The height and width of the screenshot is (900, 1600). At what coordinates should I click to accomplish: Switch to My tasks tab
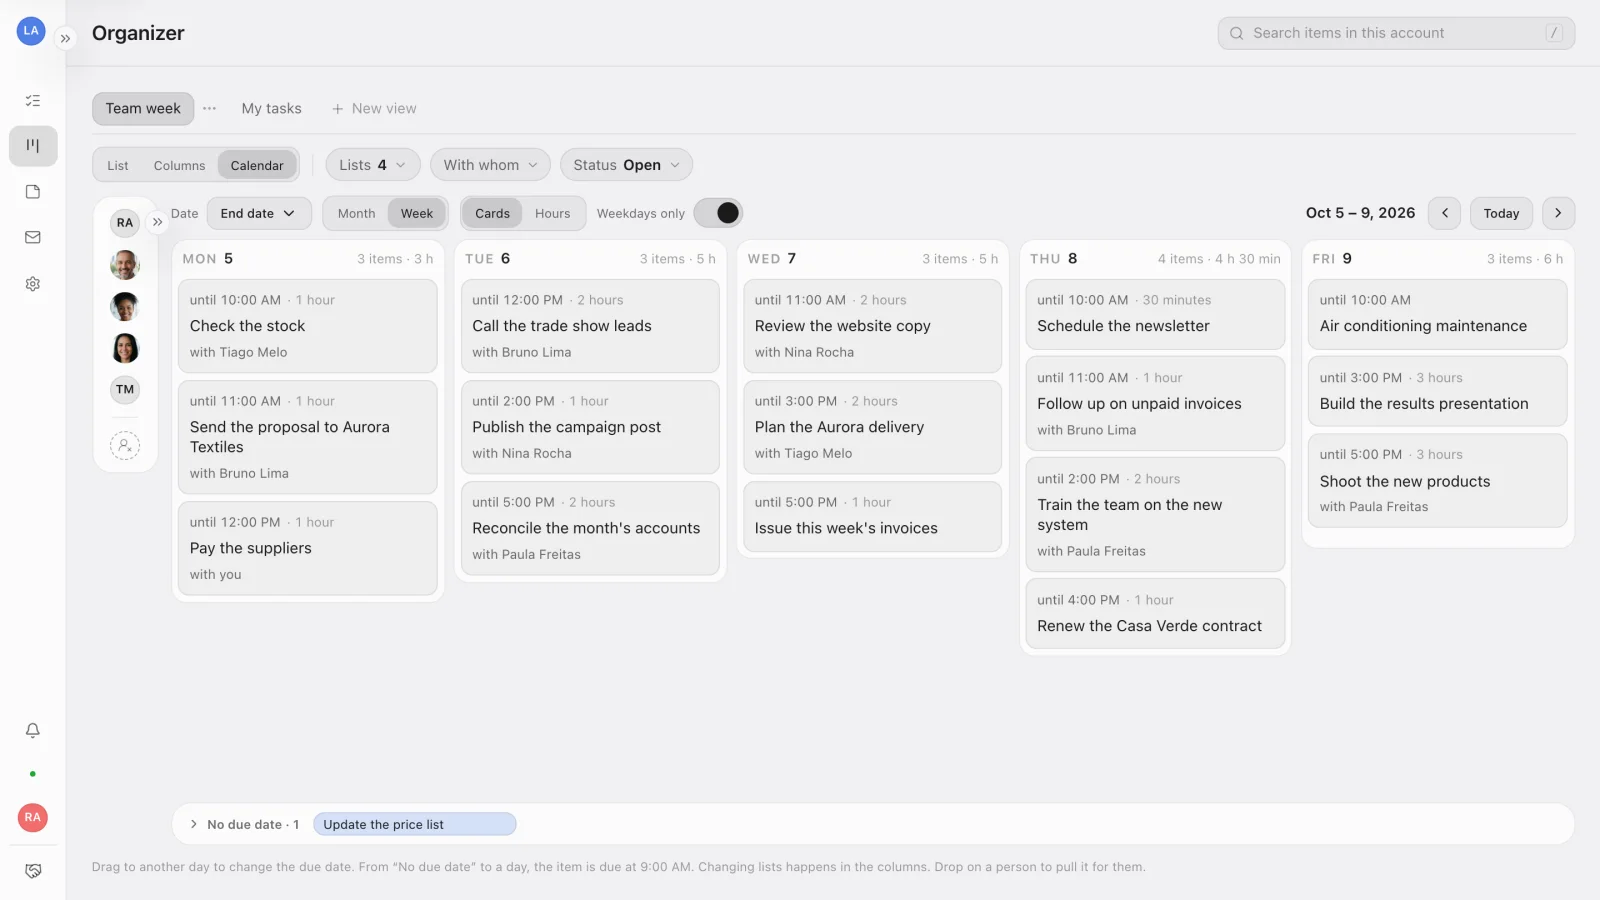271,108
